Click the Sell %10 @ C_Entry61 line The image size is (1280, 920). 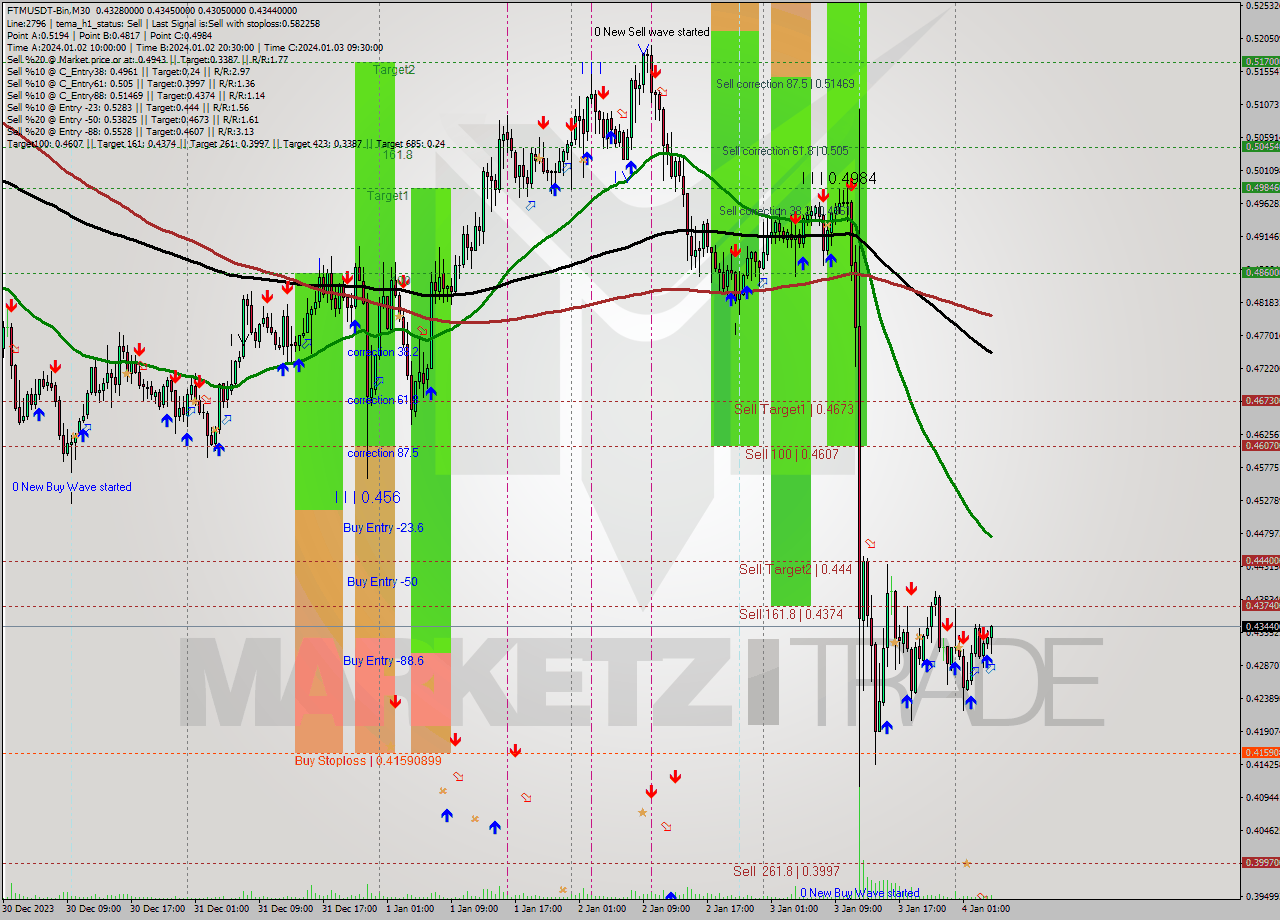pyautogui.click(x=130, y=84)
